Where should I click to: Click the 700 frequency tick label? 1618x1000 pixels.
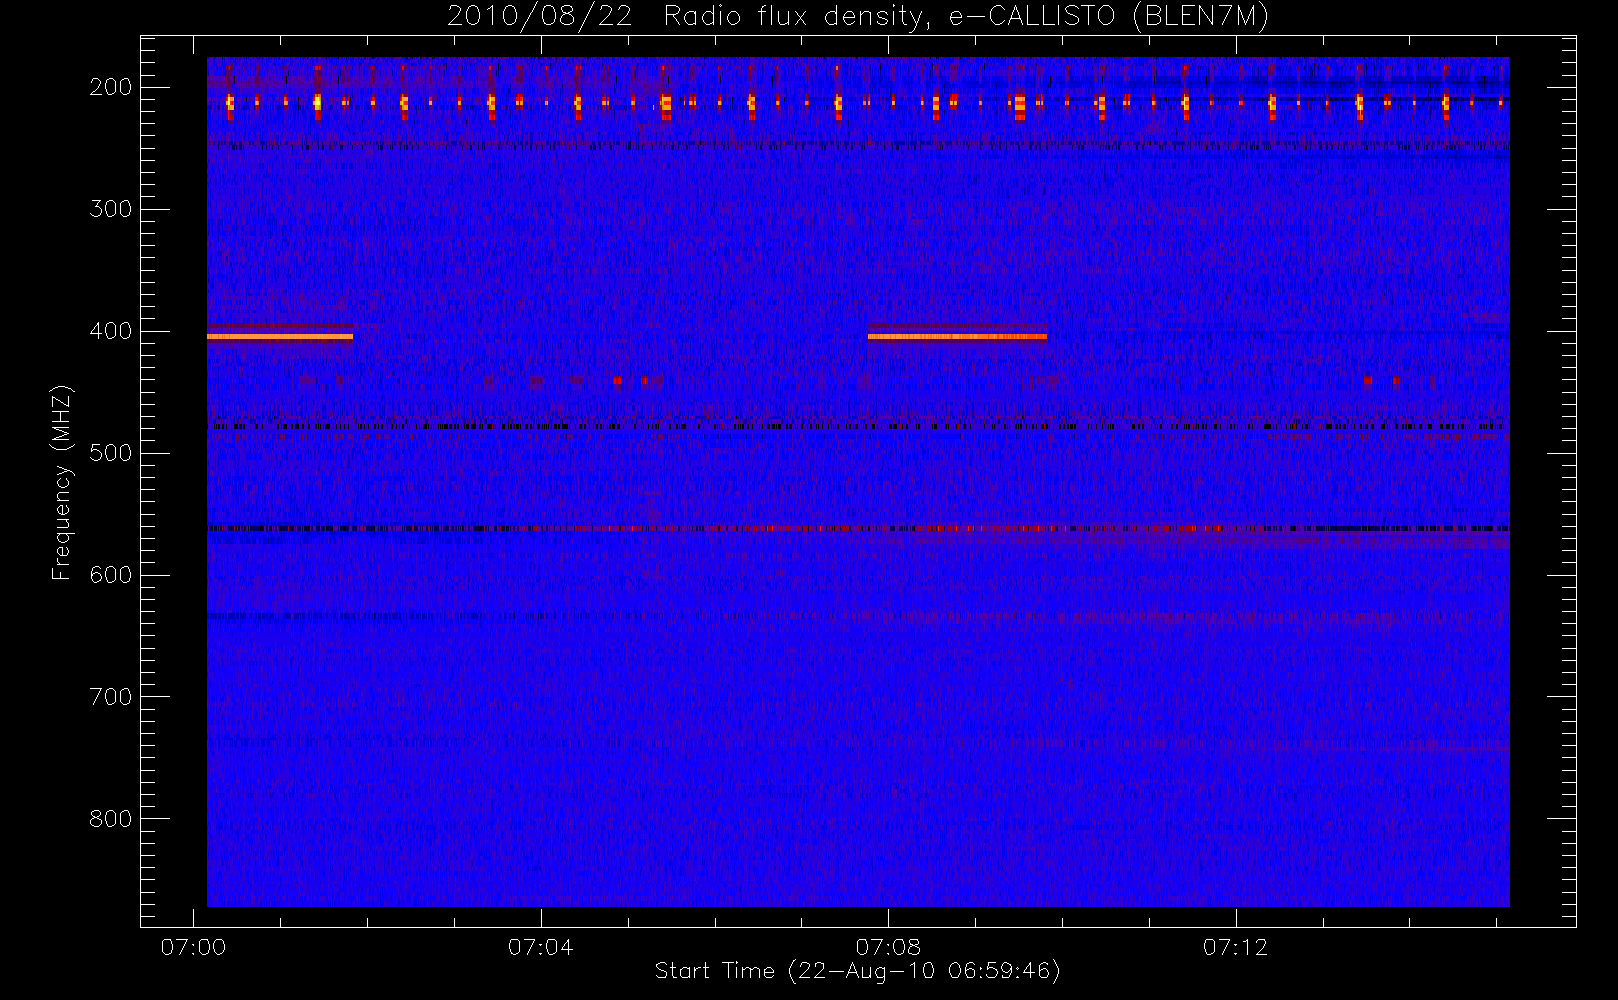click(111, 697)
